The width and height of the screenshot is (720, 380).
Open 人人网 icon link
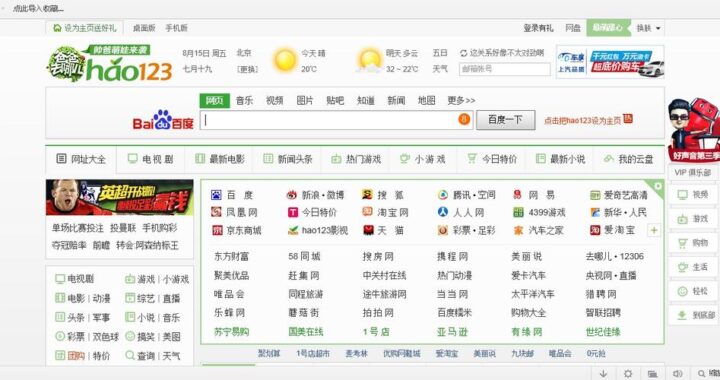coord(443,212)
